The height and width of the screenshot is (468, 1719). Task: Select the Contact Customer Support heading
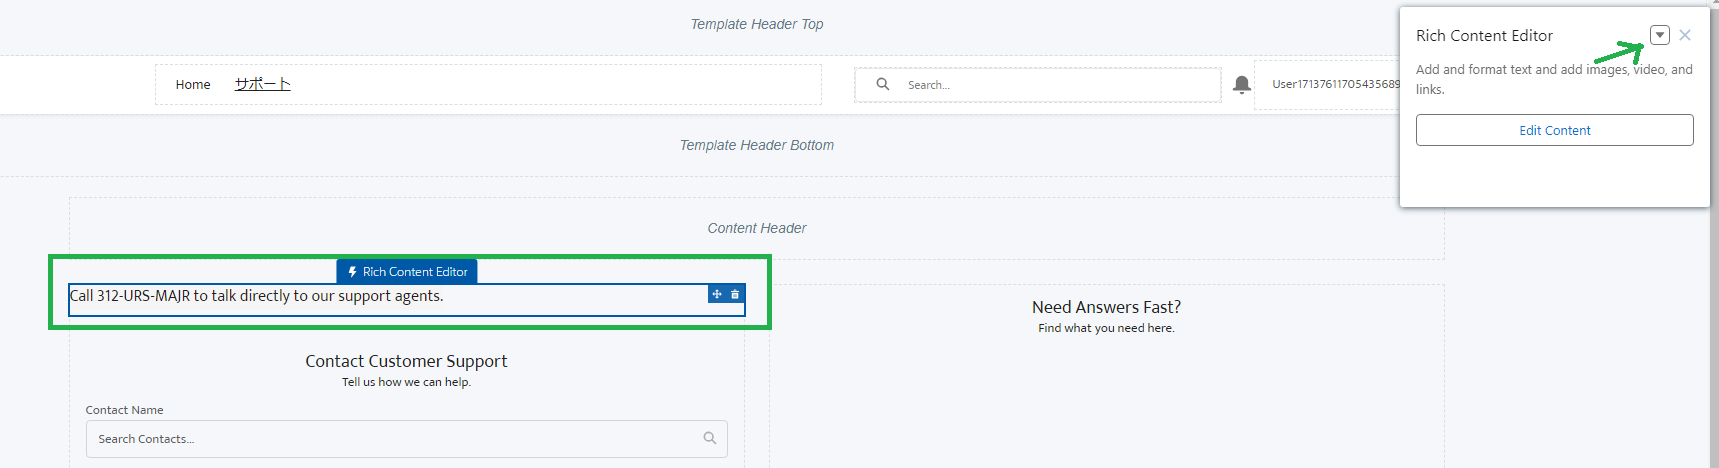(x=406, y=361)
